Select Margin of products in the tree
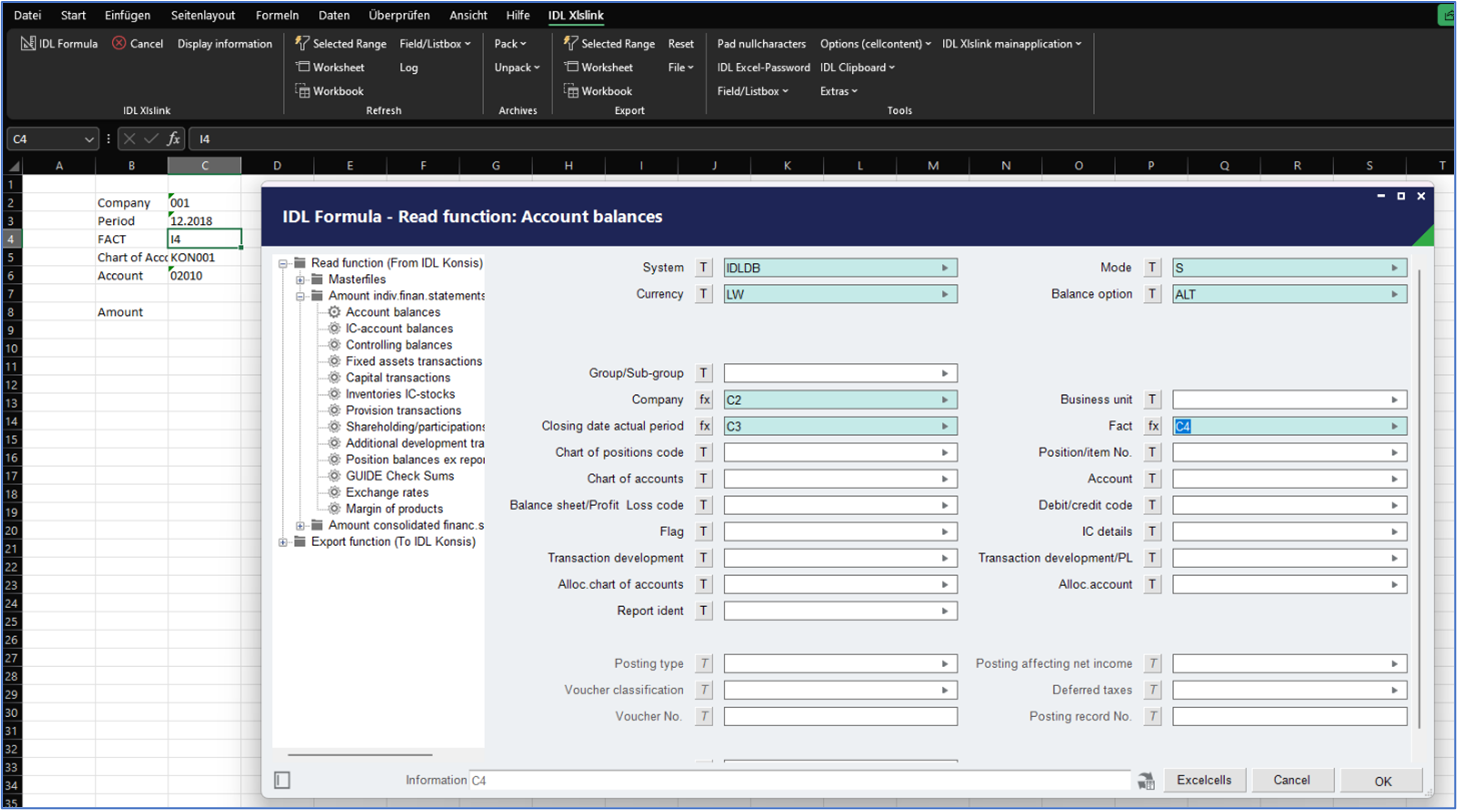This screenshot has width=1457, height=810. click(x=385, y=508)
